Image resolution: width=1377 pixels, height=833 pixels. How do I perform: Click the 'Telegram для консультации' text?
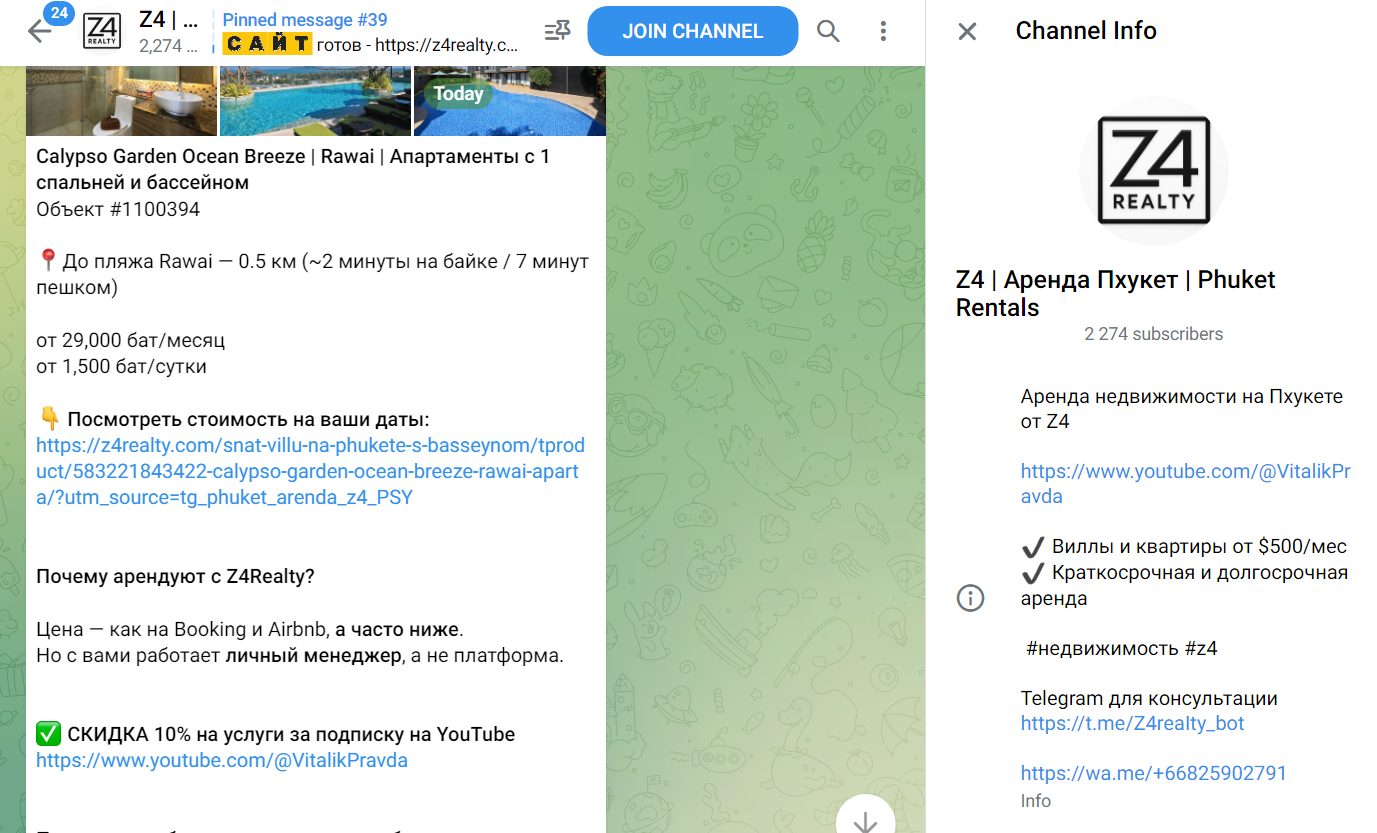(x=1149, y=698)
